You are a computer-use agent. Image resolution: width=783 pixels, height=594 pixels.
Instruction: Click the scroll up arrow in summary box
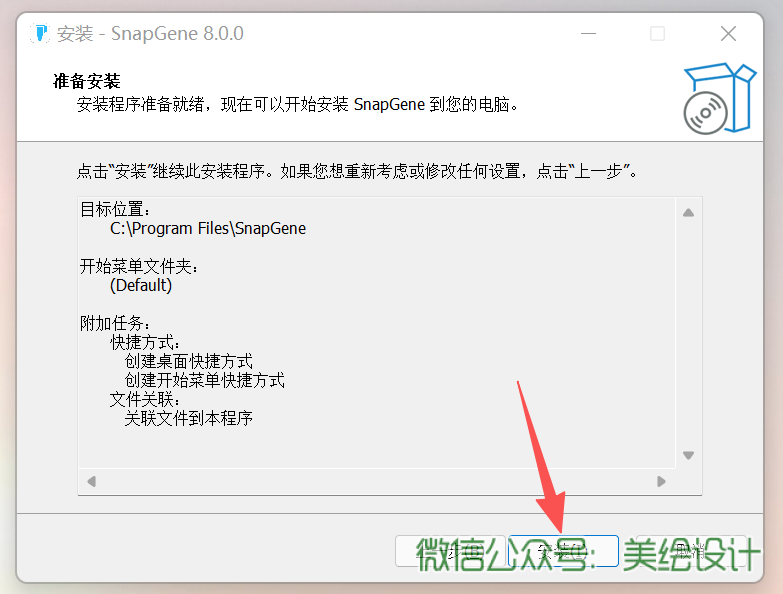(x=688, y=212)
